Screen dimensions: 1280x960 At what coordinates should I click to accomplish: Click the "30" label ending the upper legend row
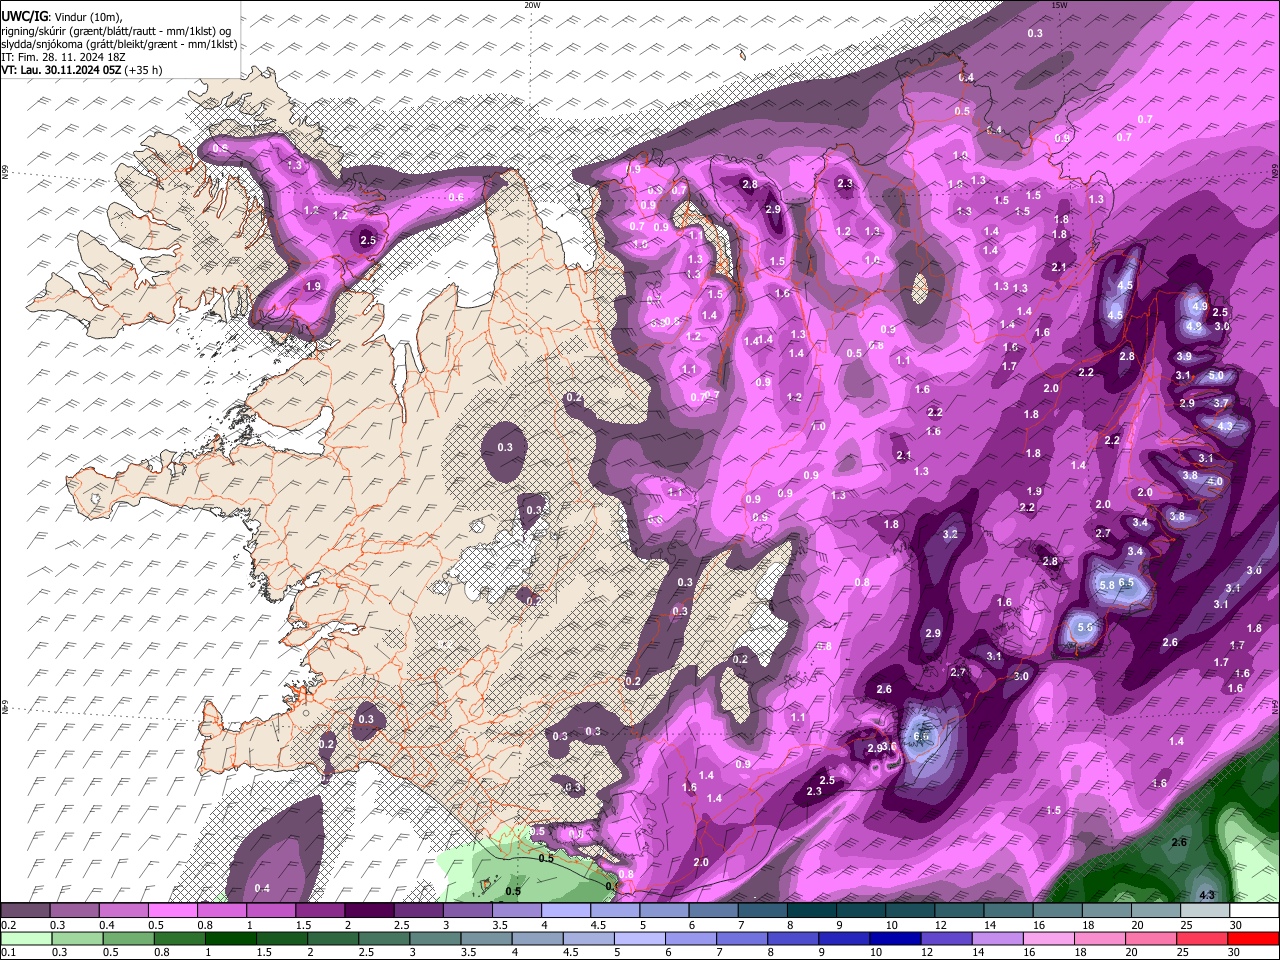click(x=1236, y=925)
